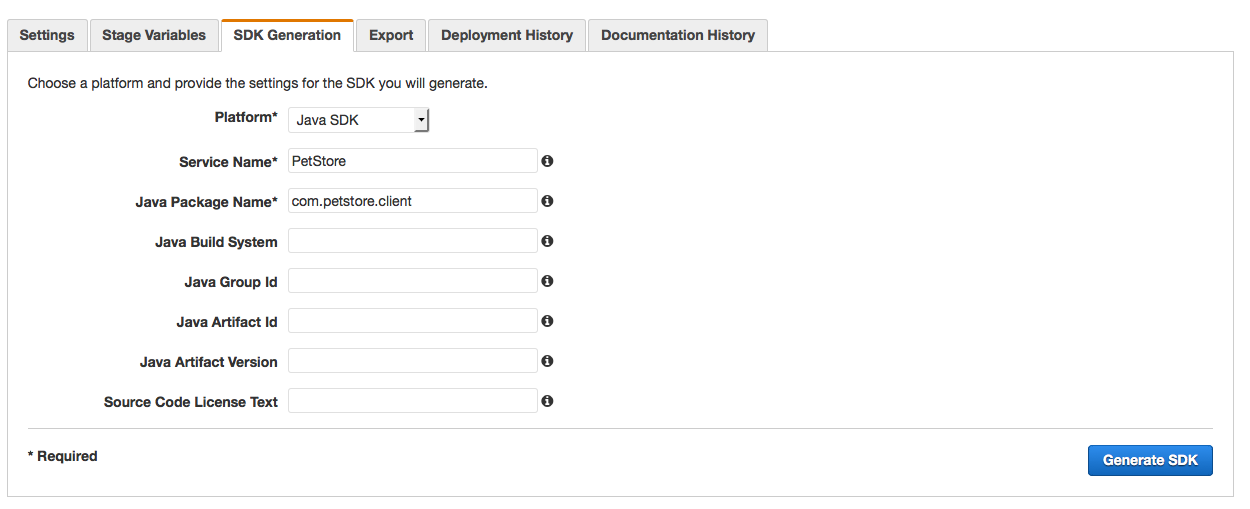Click the "Source Code License Text" label

[191, 402]
